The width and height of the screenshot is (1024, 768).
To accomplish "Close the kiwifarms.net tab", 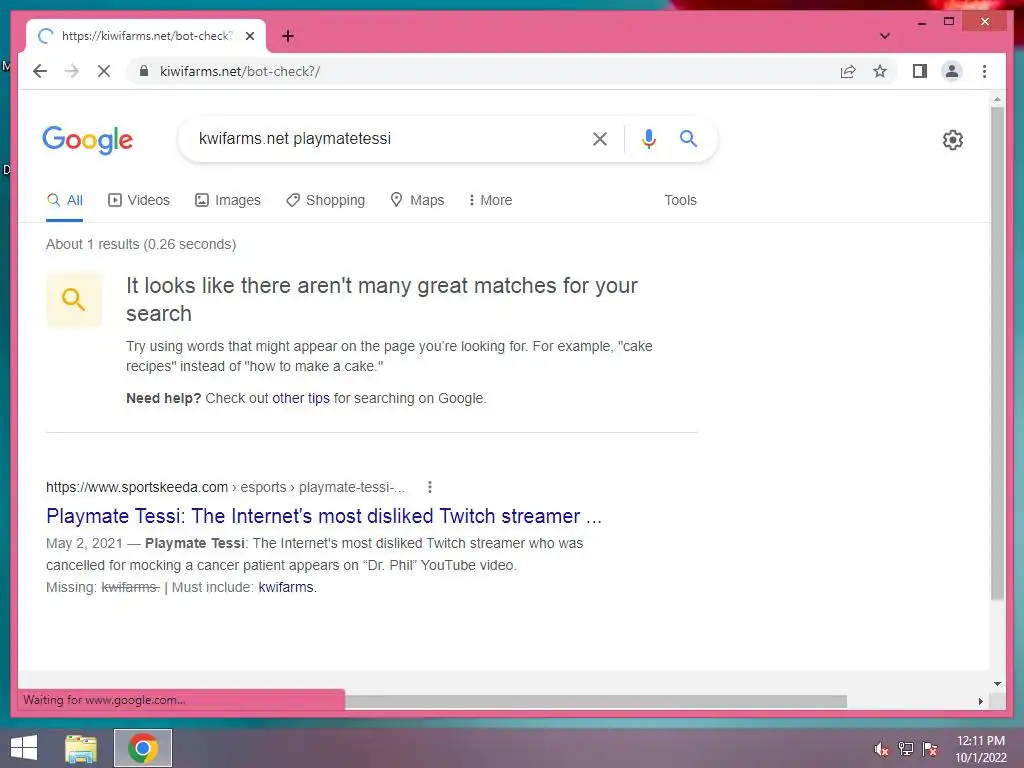I will 249,36.
